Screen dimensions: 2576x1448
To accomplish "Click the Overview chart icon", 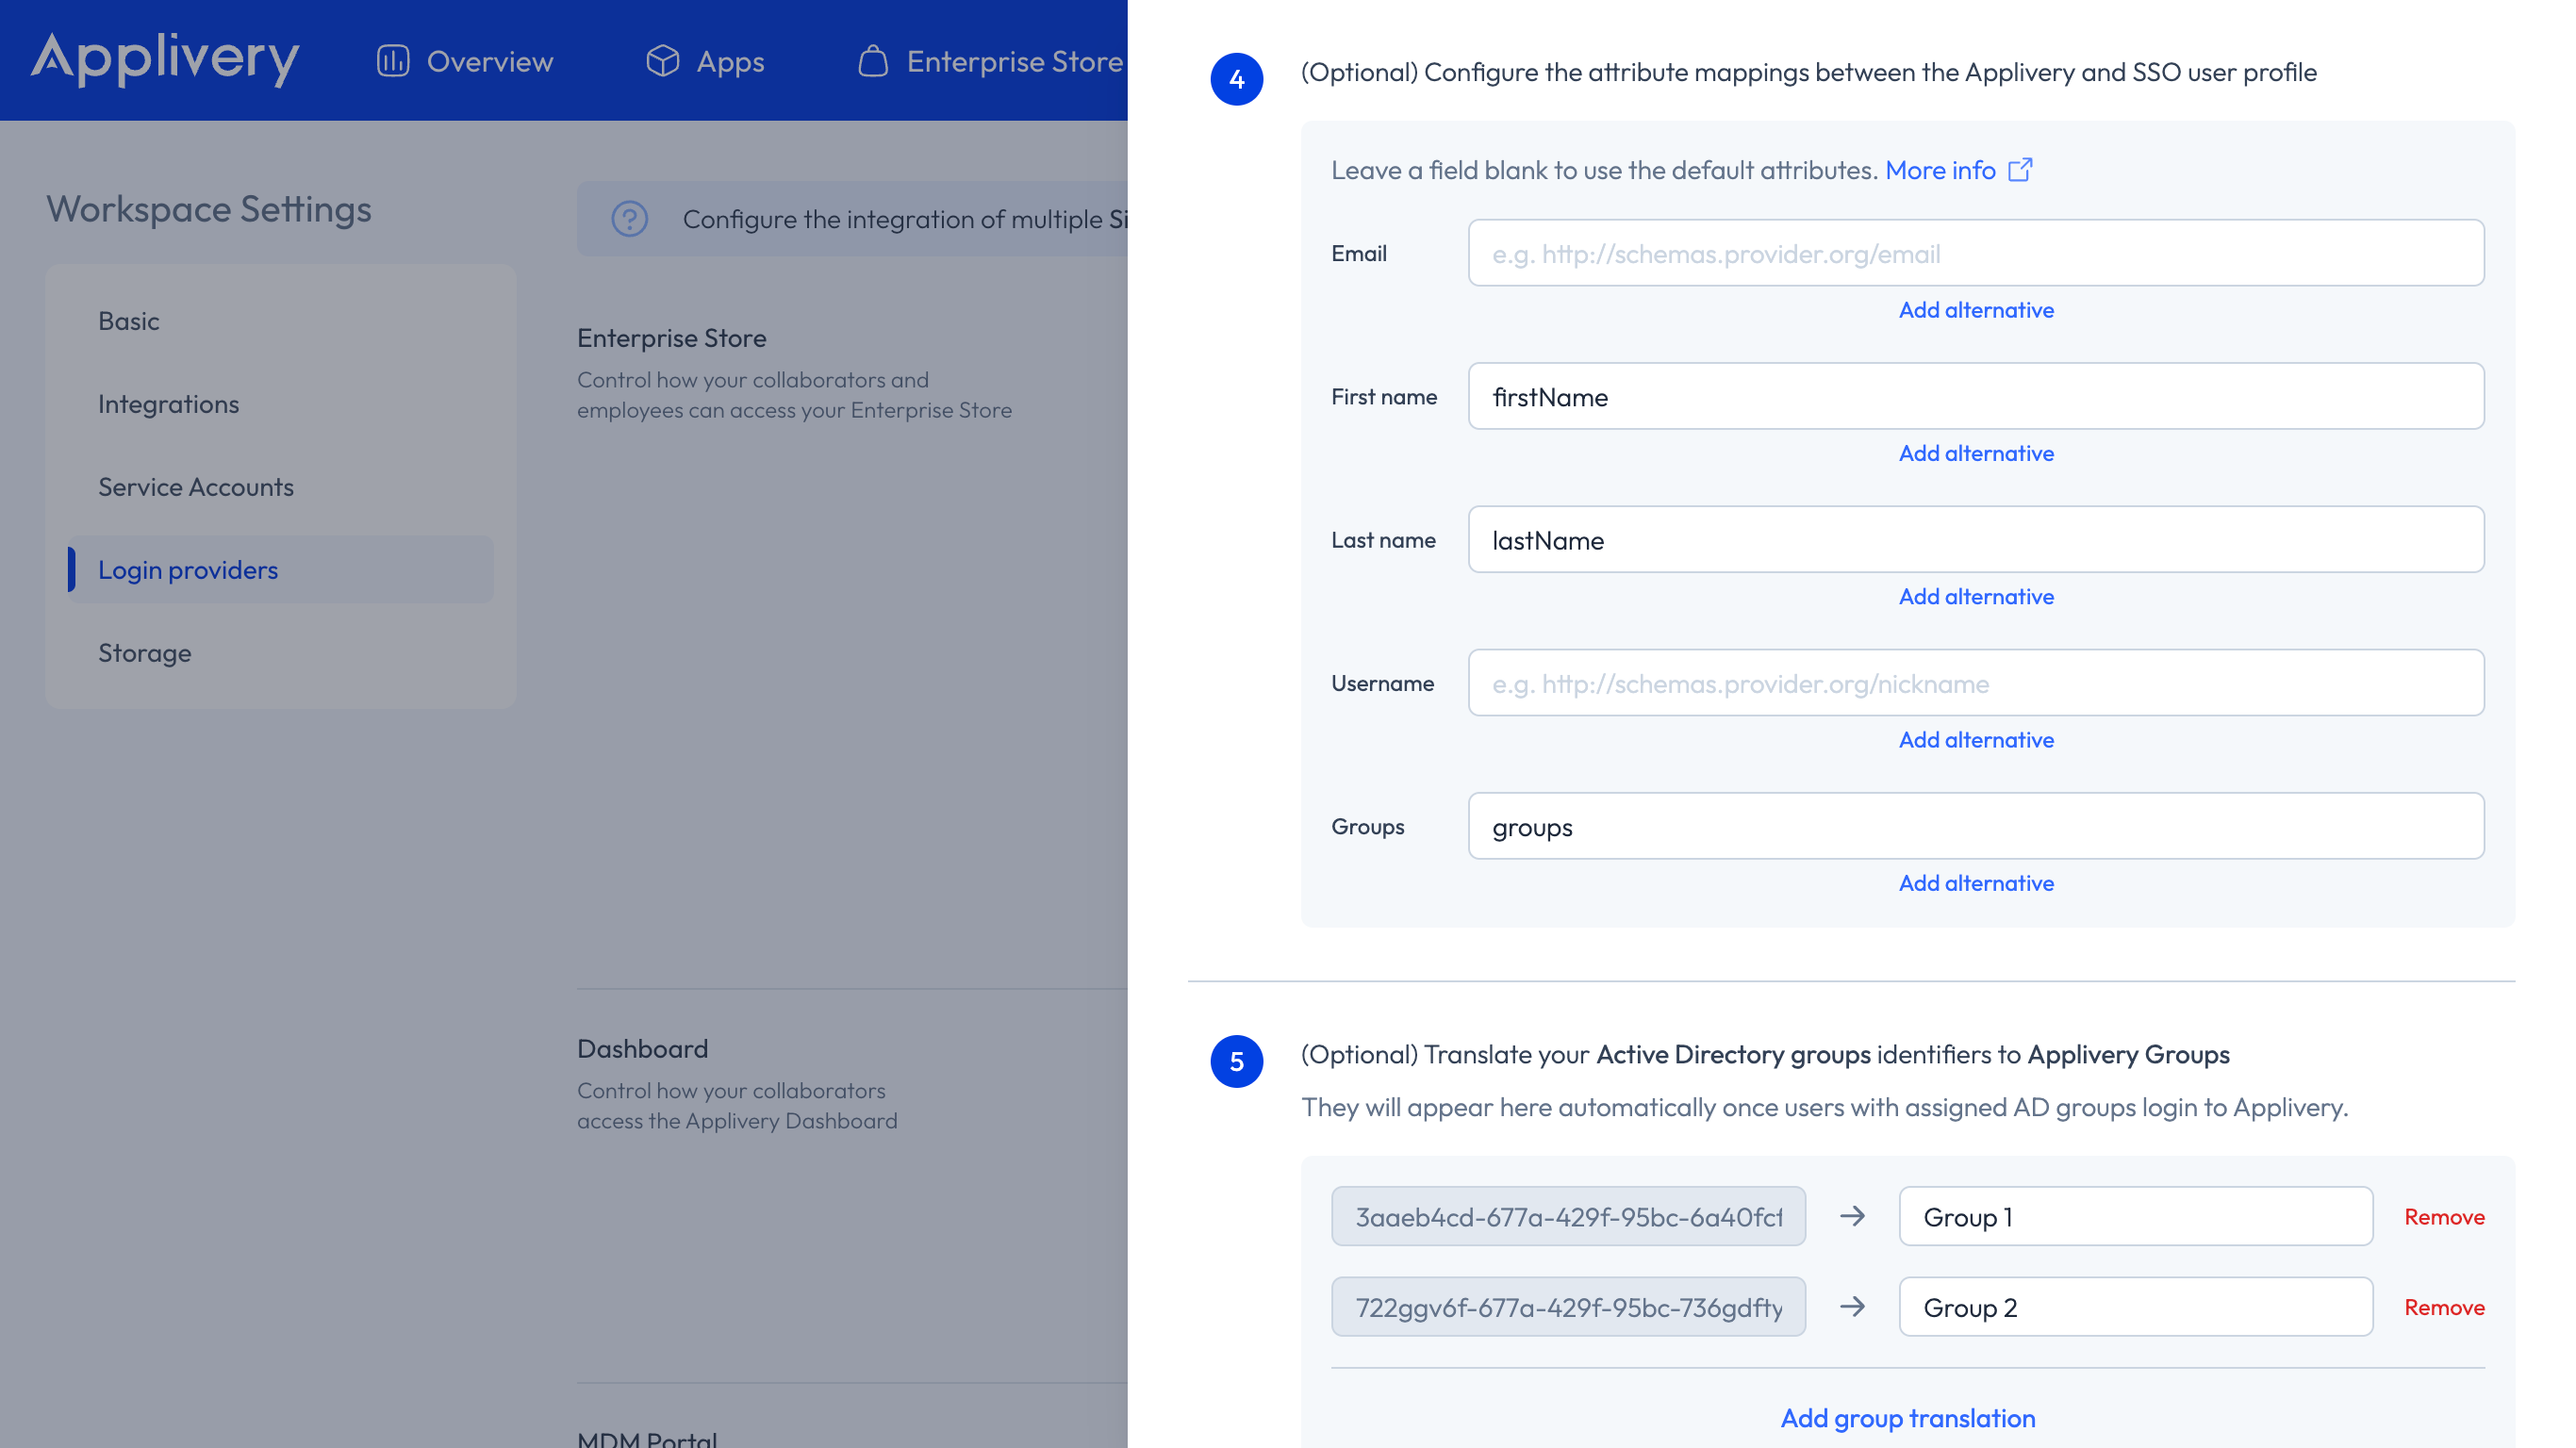I will pyautogui.click(x=392, y=61).
